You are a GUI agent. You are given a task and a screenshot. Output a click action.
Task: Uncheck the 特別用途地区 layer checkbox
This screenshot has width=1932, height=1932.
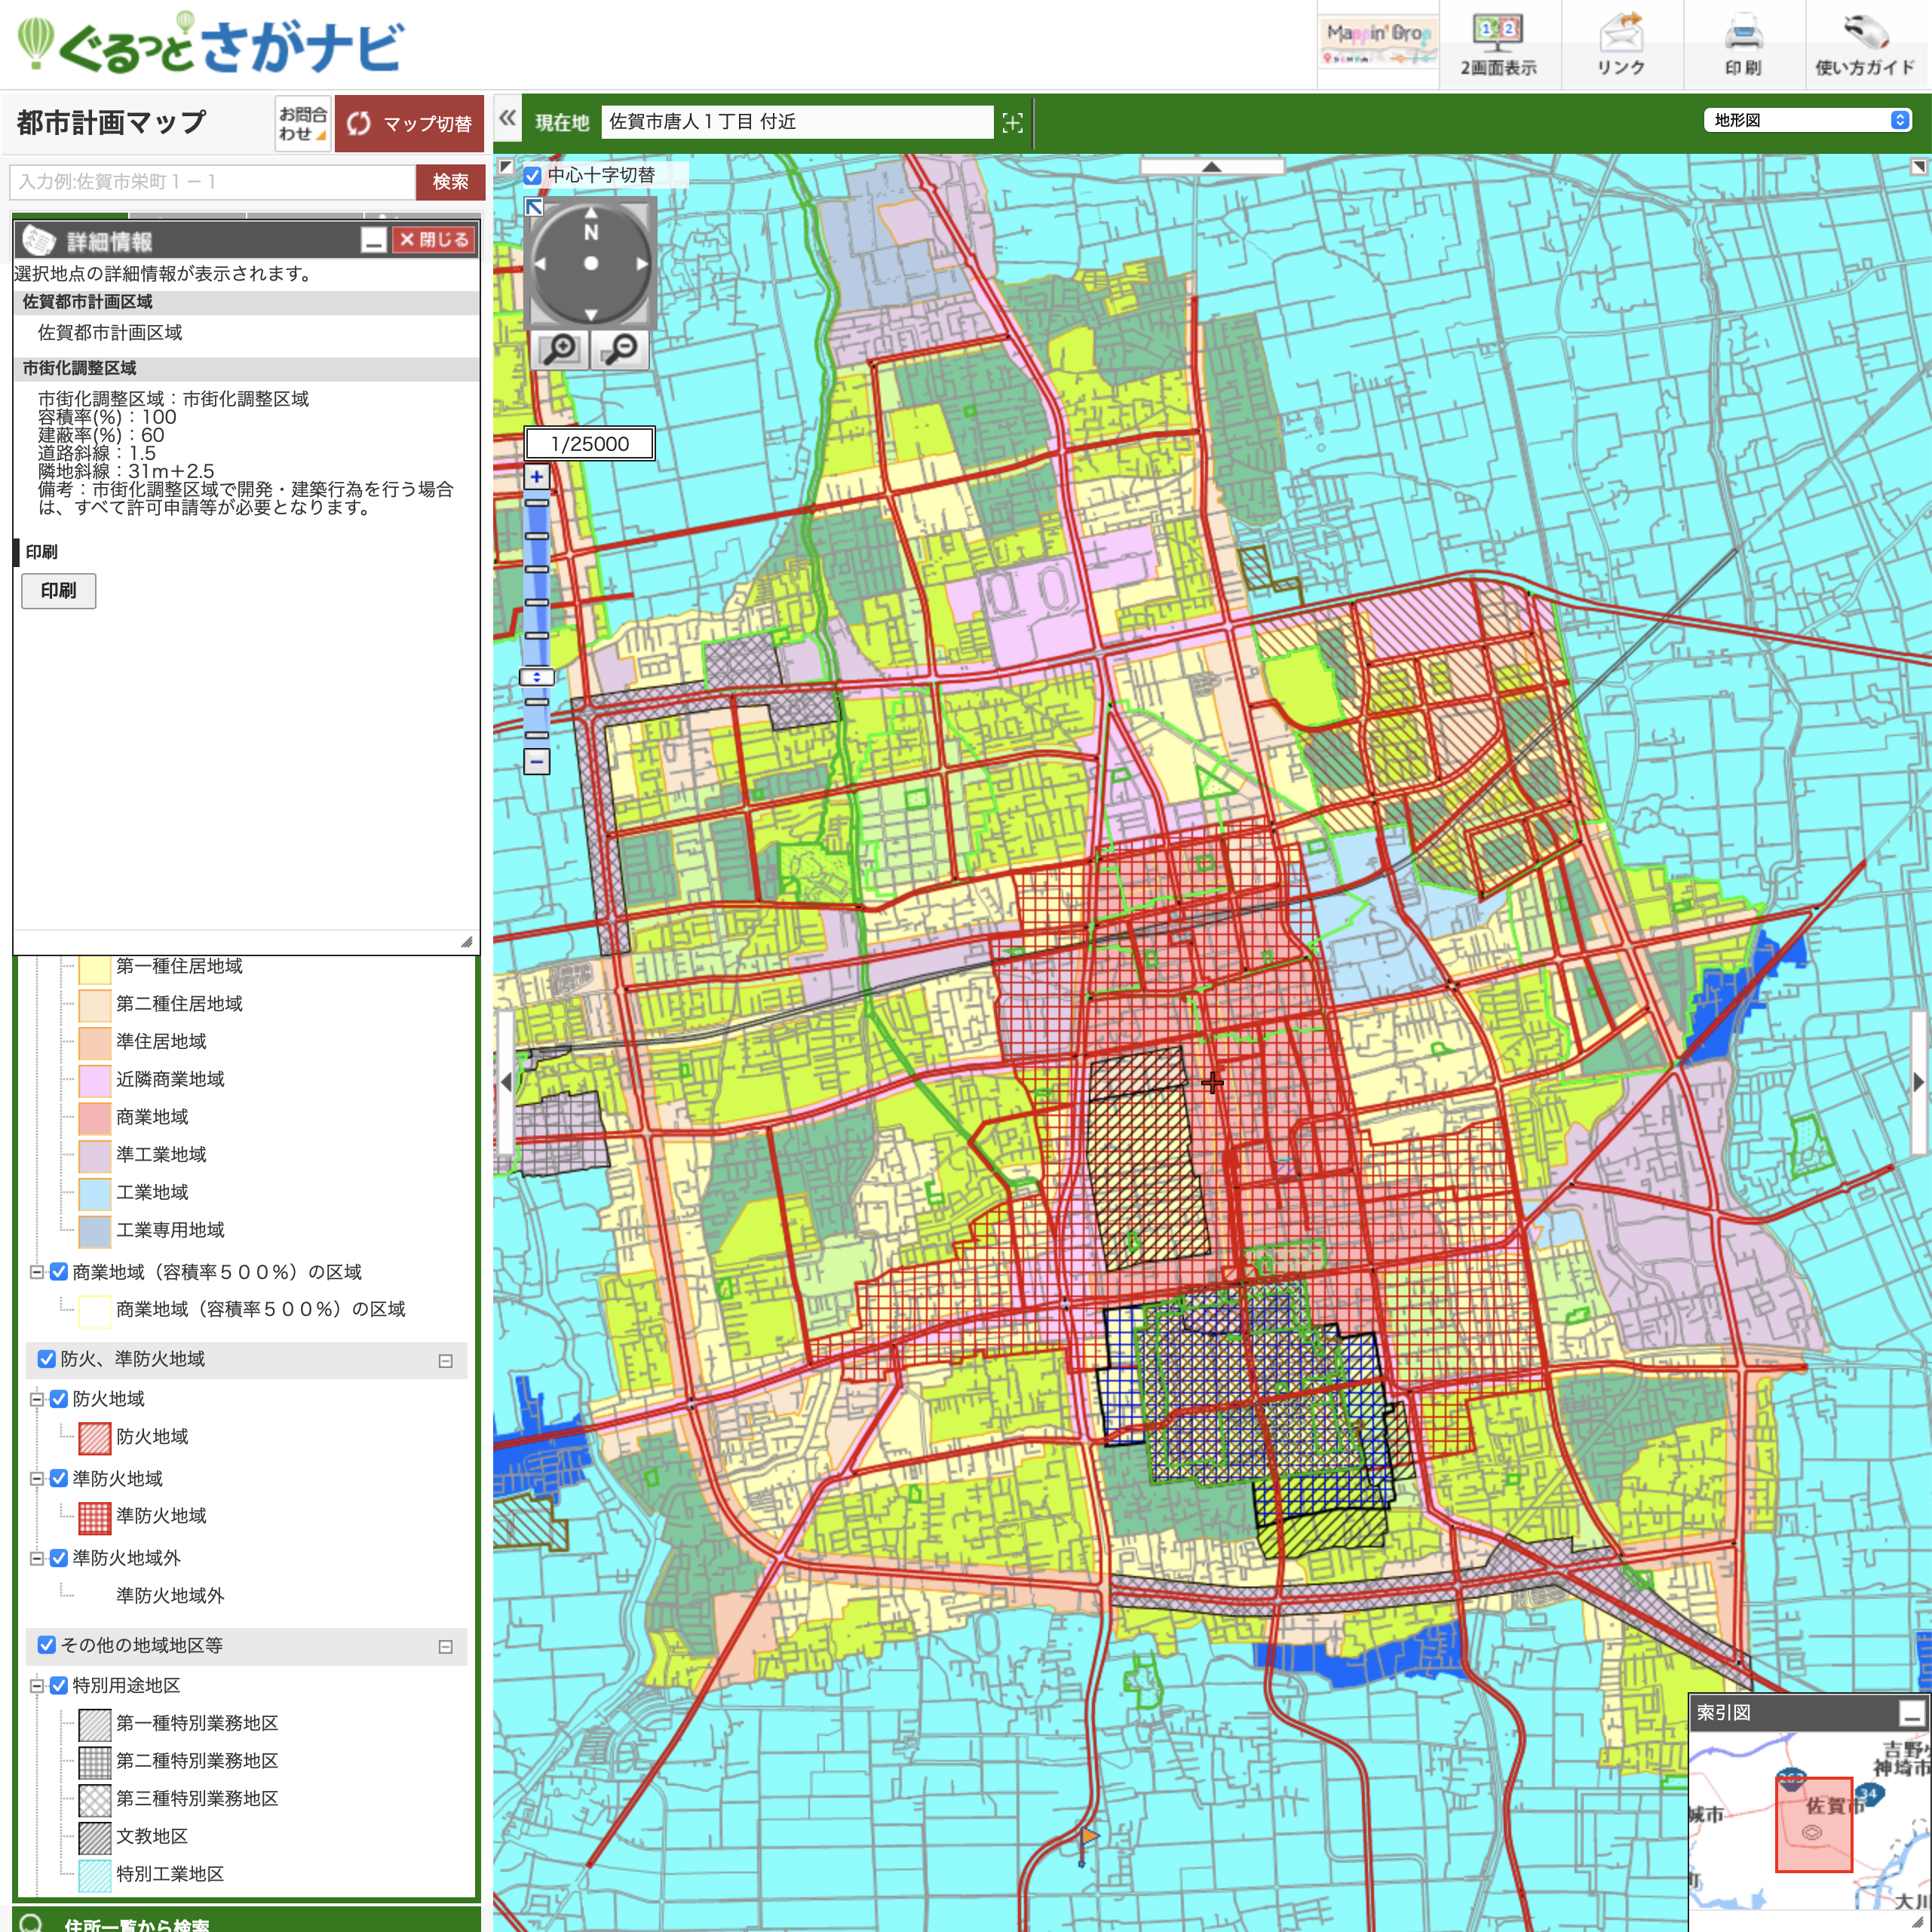click(x=59, y=1685)
